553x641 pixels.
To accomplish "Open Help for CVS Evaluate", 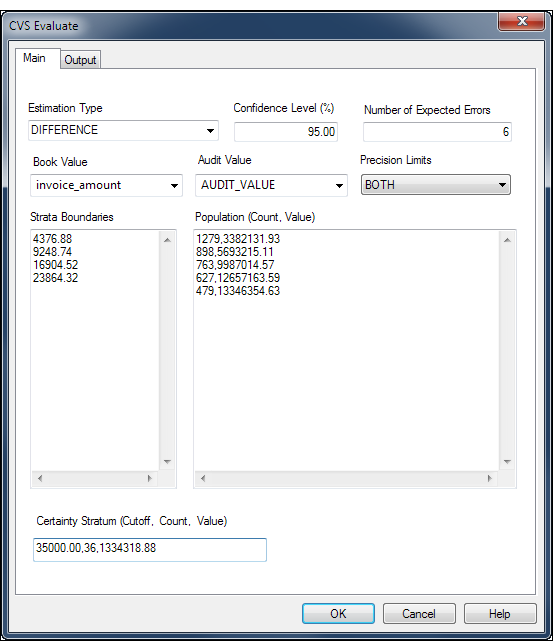I will pyautogui.click(x=500, y=614).
